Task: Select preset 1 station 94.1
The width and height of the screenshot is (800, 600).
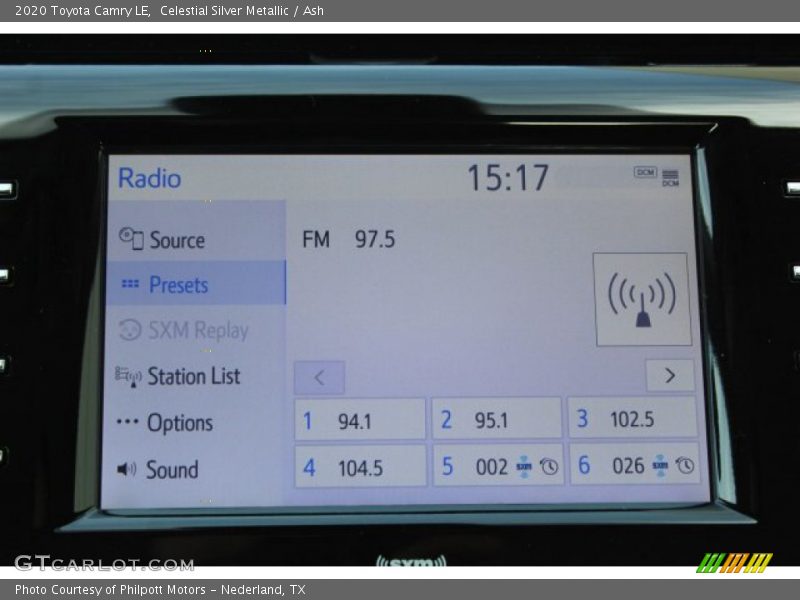Action: tap(360, 420)
